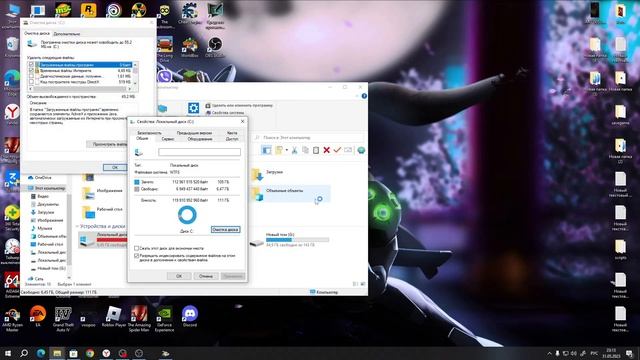Switch Explorer to details view toggle

coord(355,284)
